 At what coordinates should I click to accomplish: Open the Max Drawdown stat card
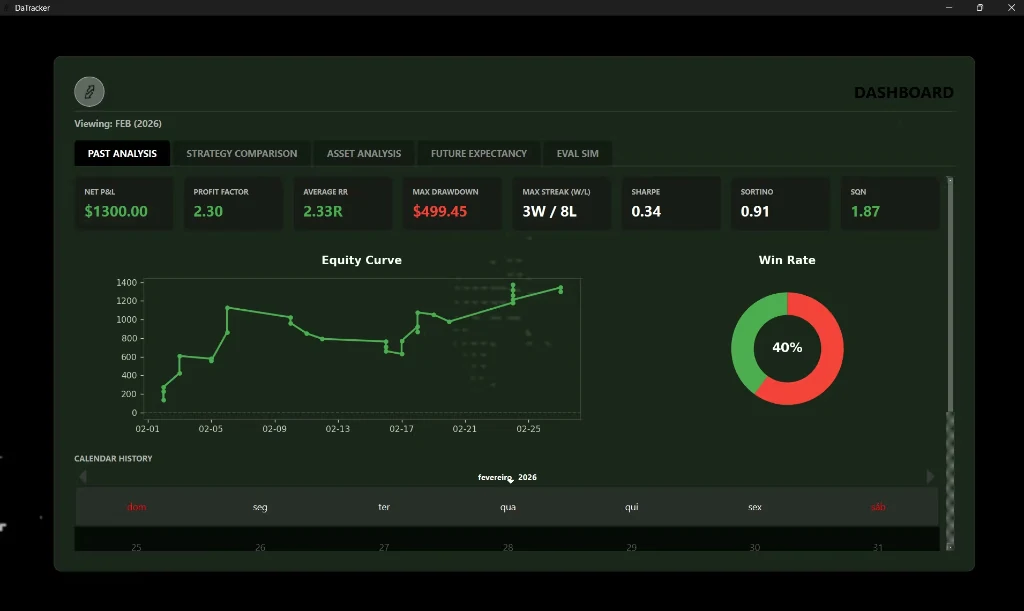coord(452,203)
